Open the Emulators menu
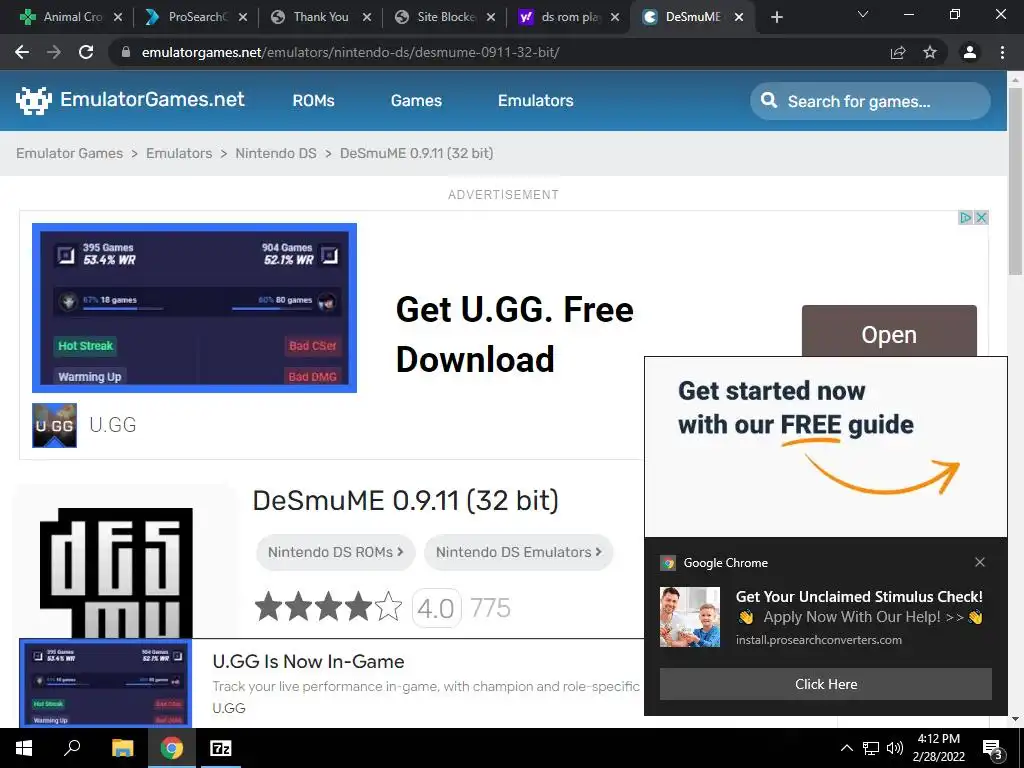This screenshot has width=1024, height=768. coord(536,101)
